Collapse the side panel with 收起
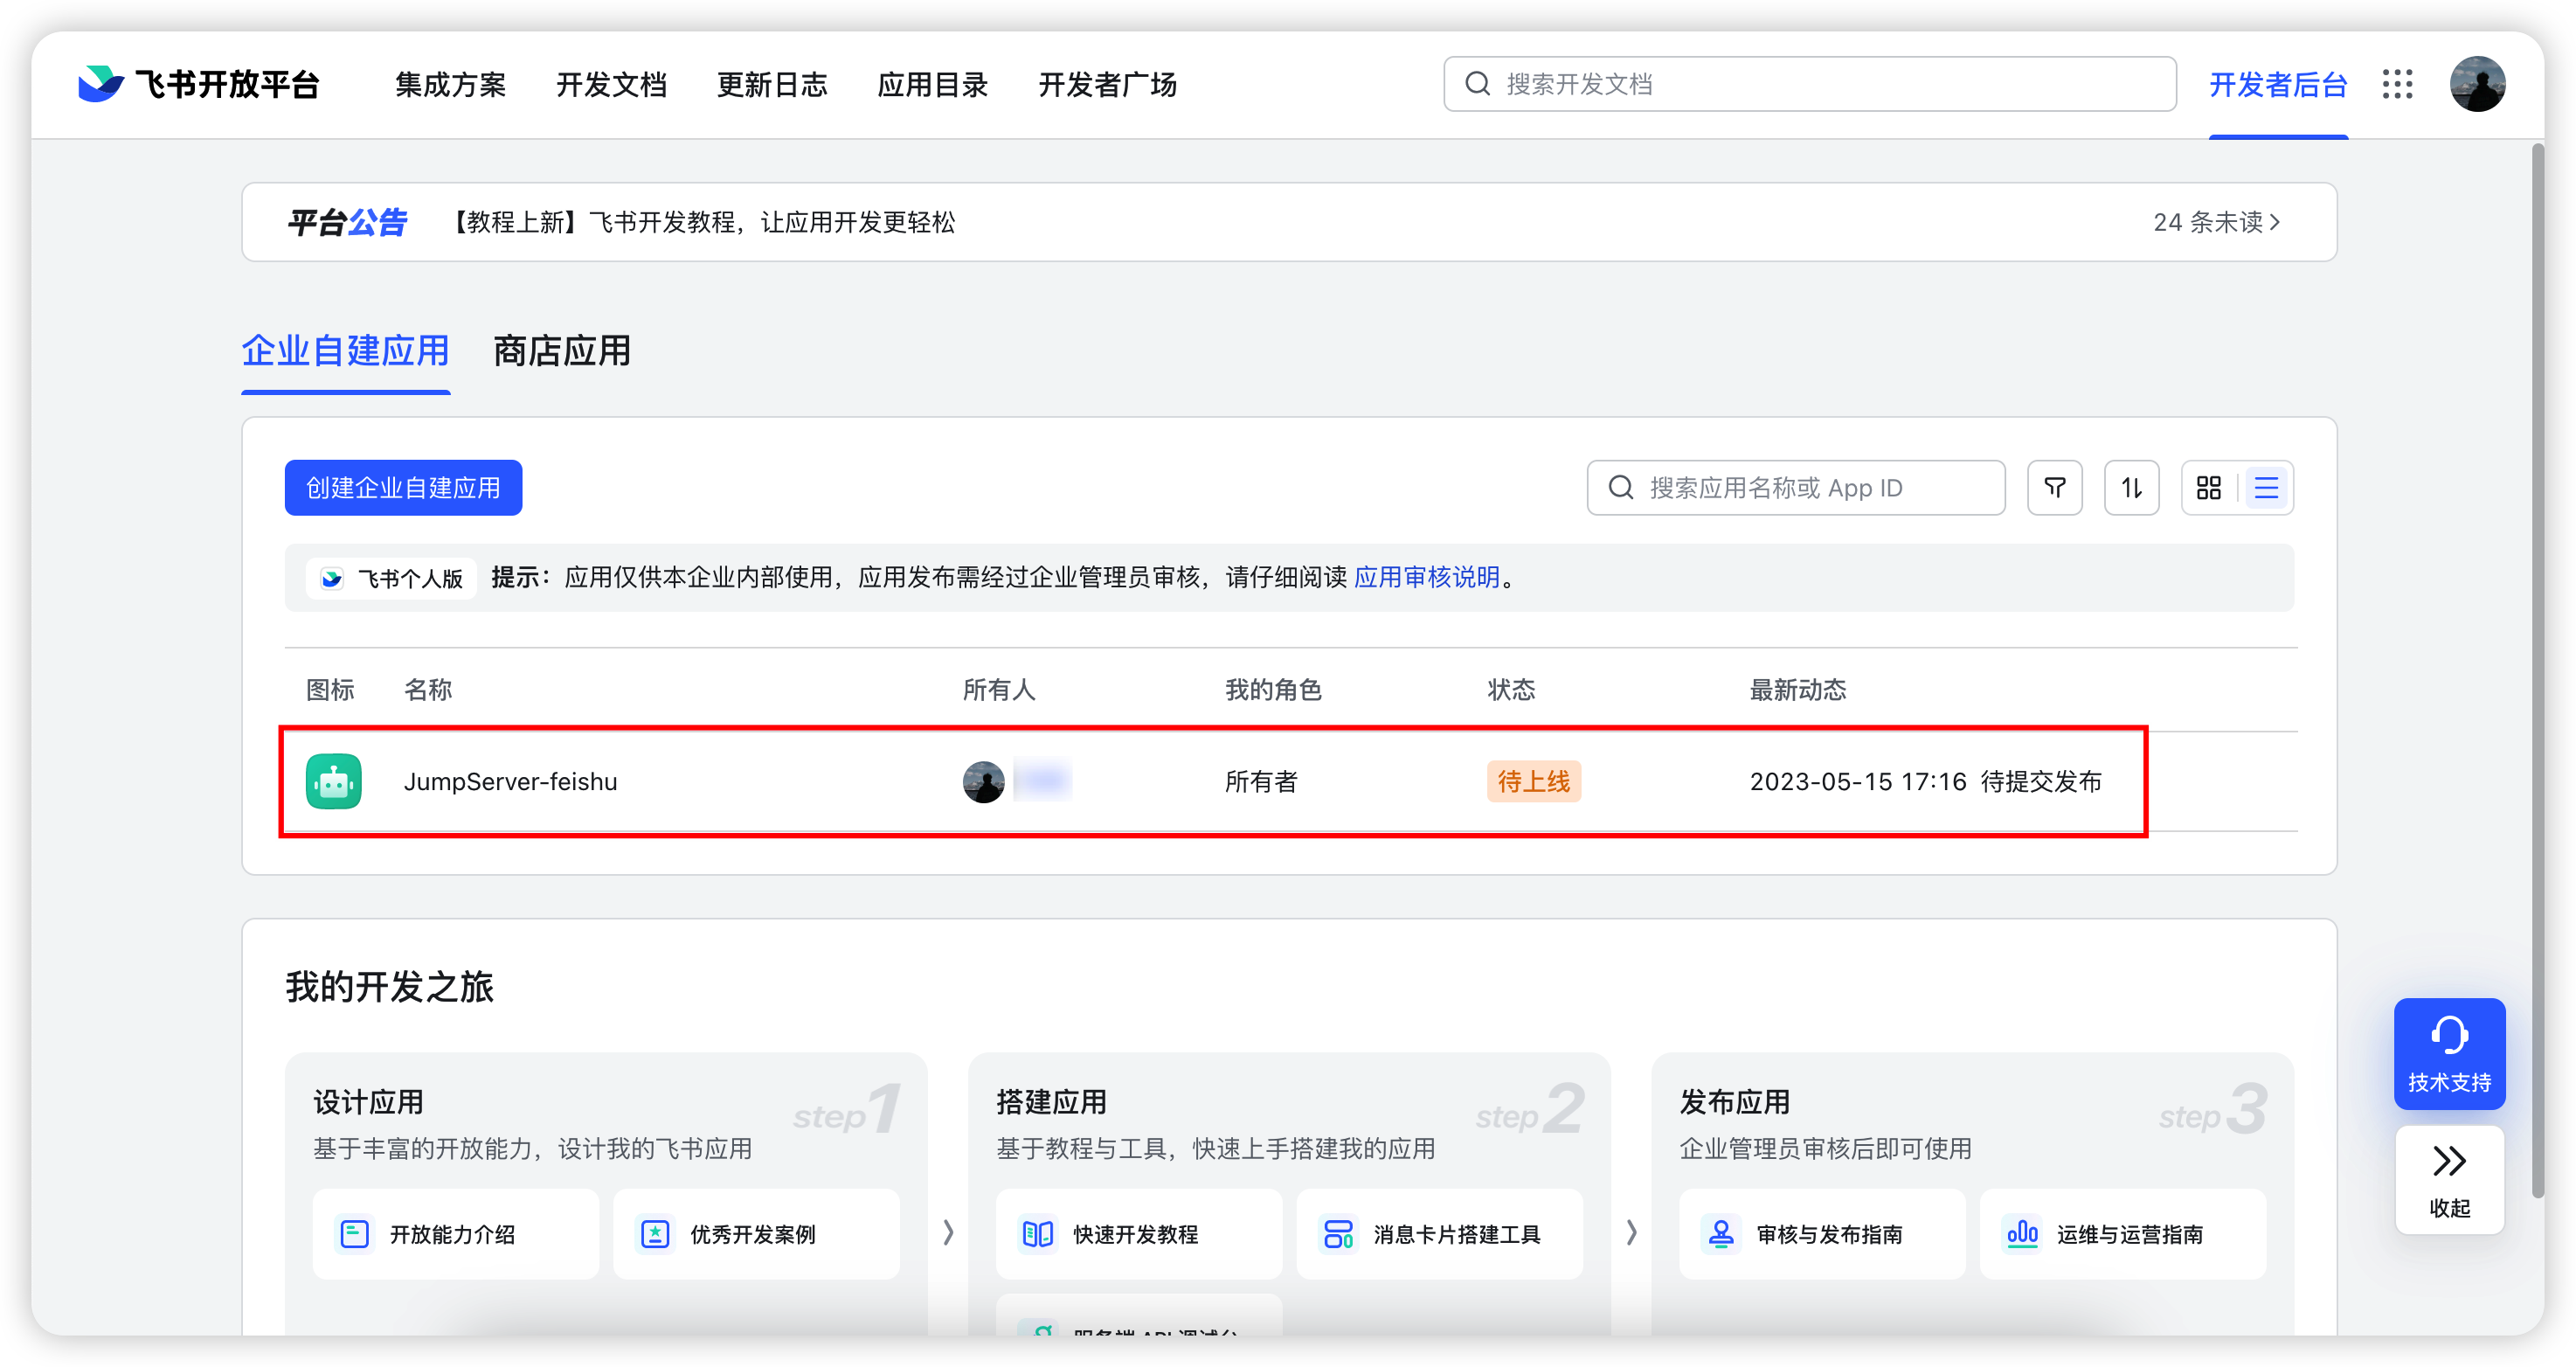Image resolution: width=2576 pixels, height=1367 pixels. (x=2449, y=1180)
